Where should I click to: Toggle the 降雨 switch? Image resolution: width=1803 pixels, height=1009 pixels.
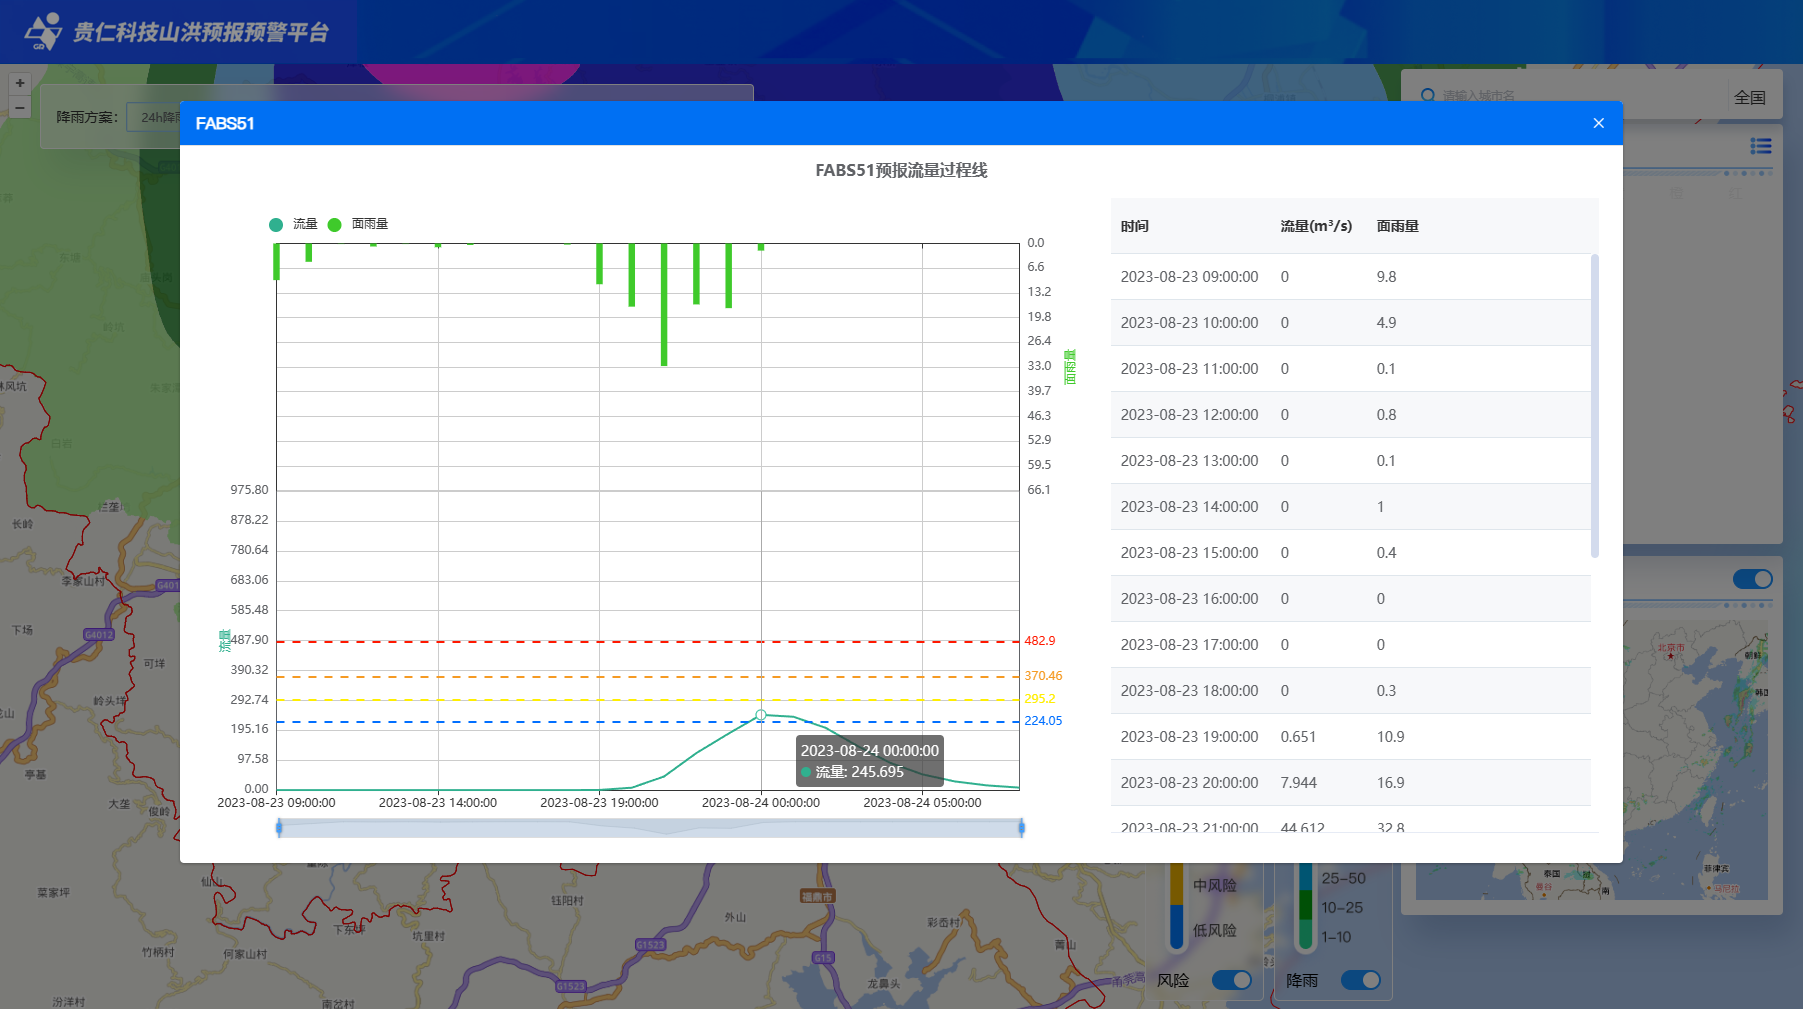pyautogui.click(x=1360, y=980)
